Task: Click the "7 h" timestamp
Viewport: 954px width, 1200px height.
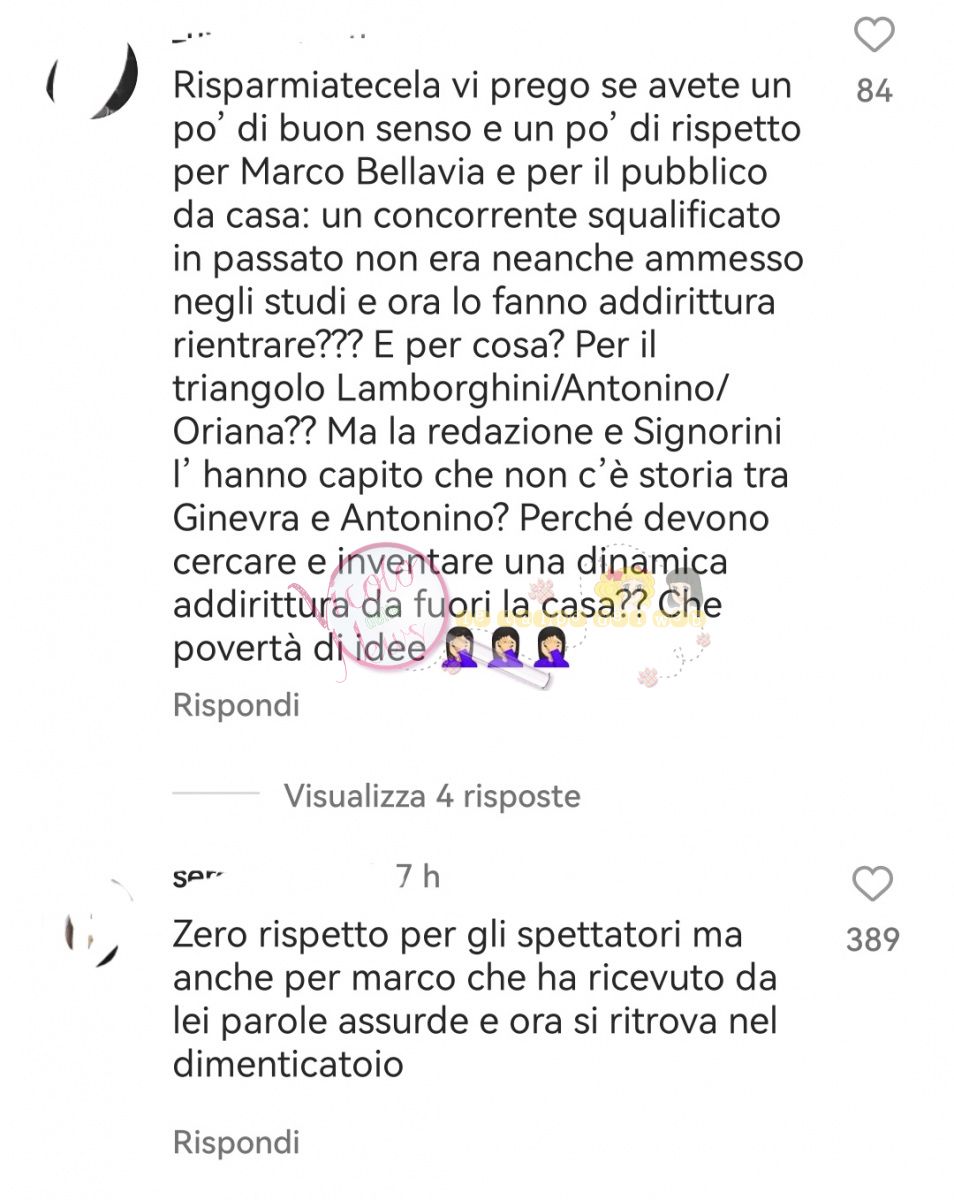Action: pyautogui.click(x=418, y=877)
